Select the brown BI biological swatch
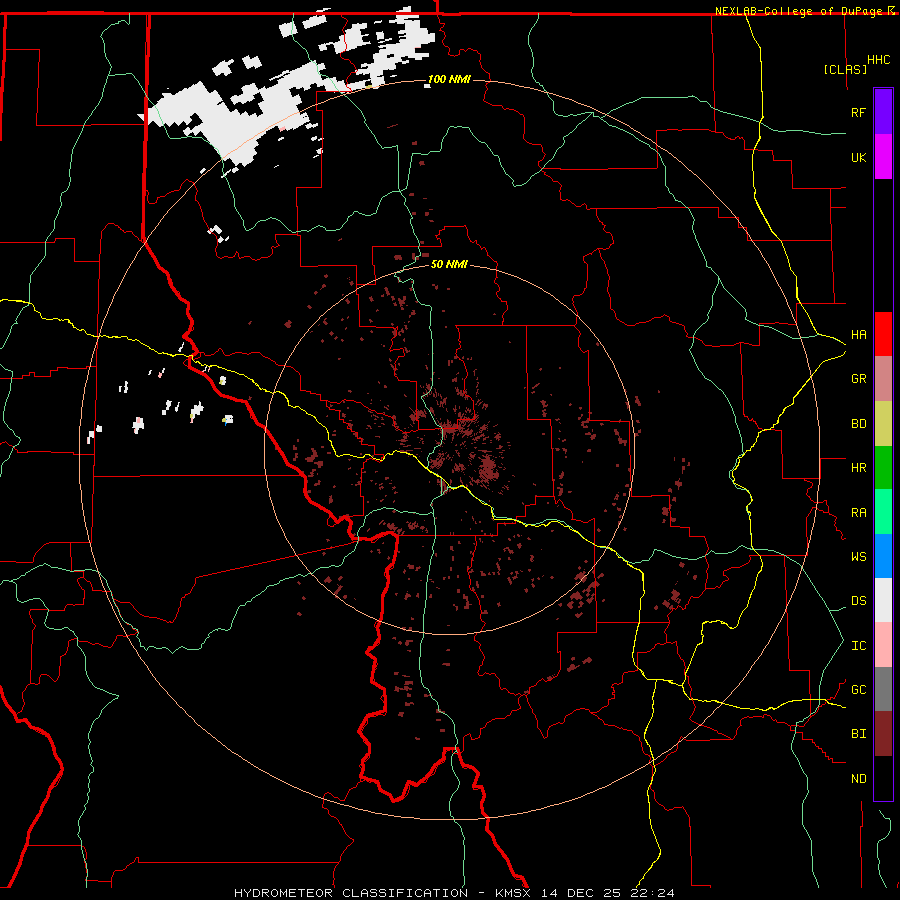Screen dimensions: 900x900 click(883, 734)
